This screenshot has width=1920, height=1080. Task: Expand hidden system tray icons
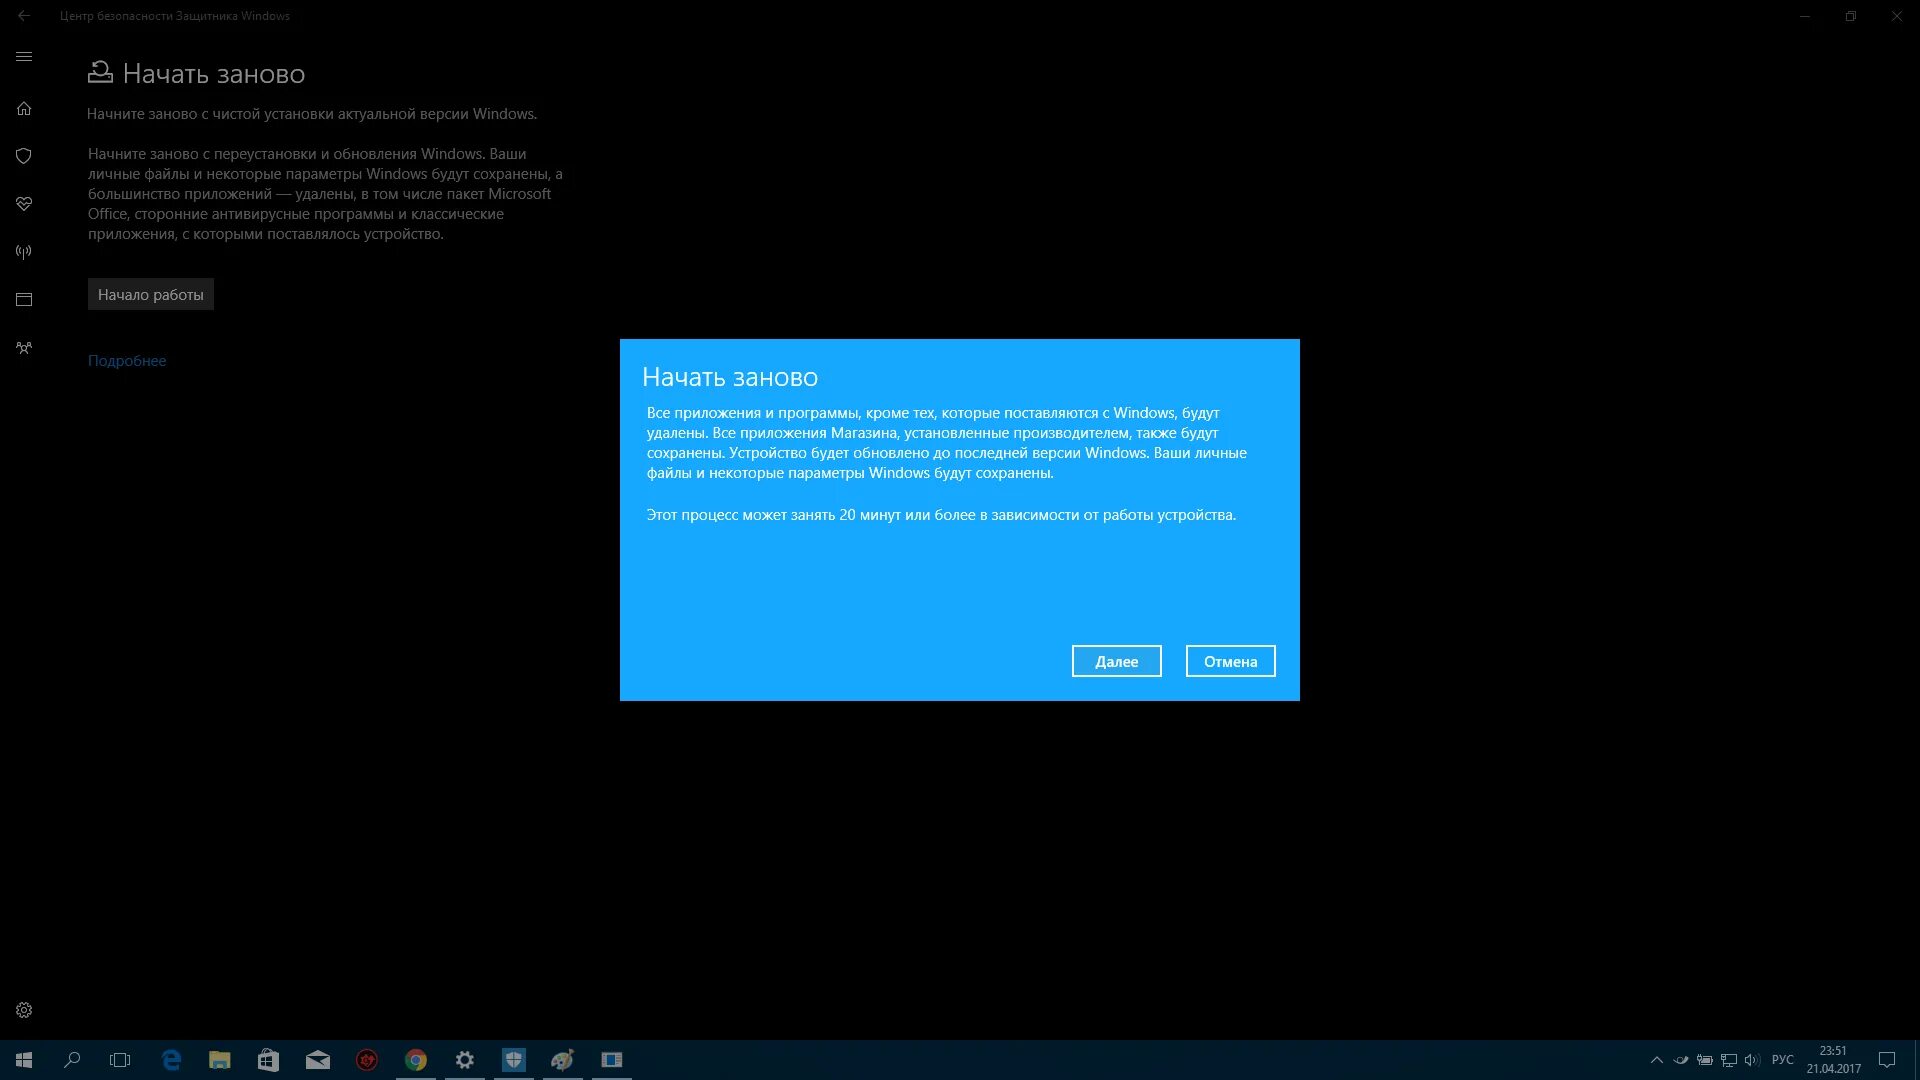click(1656, 1060)
